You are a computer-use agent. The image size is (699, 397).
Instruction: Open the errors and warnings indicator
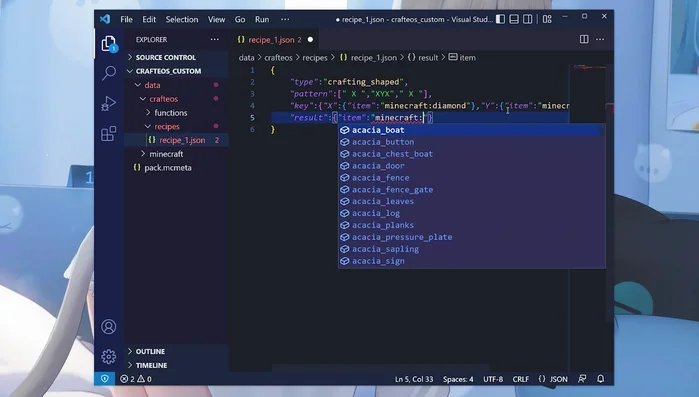136,379
